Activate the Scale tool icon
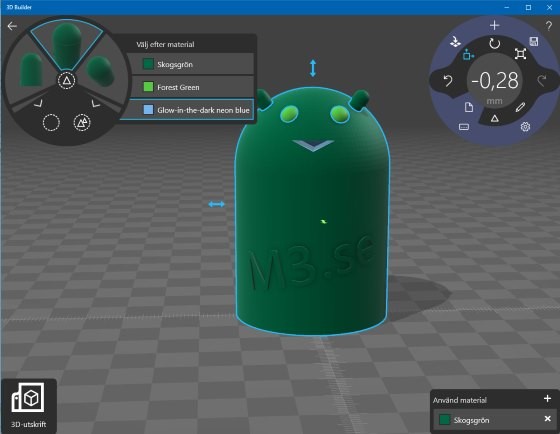The width and height of the screenshot is (560, 434). [520, 54]
